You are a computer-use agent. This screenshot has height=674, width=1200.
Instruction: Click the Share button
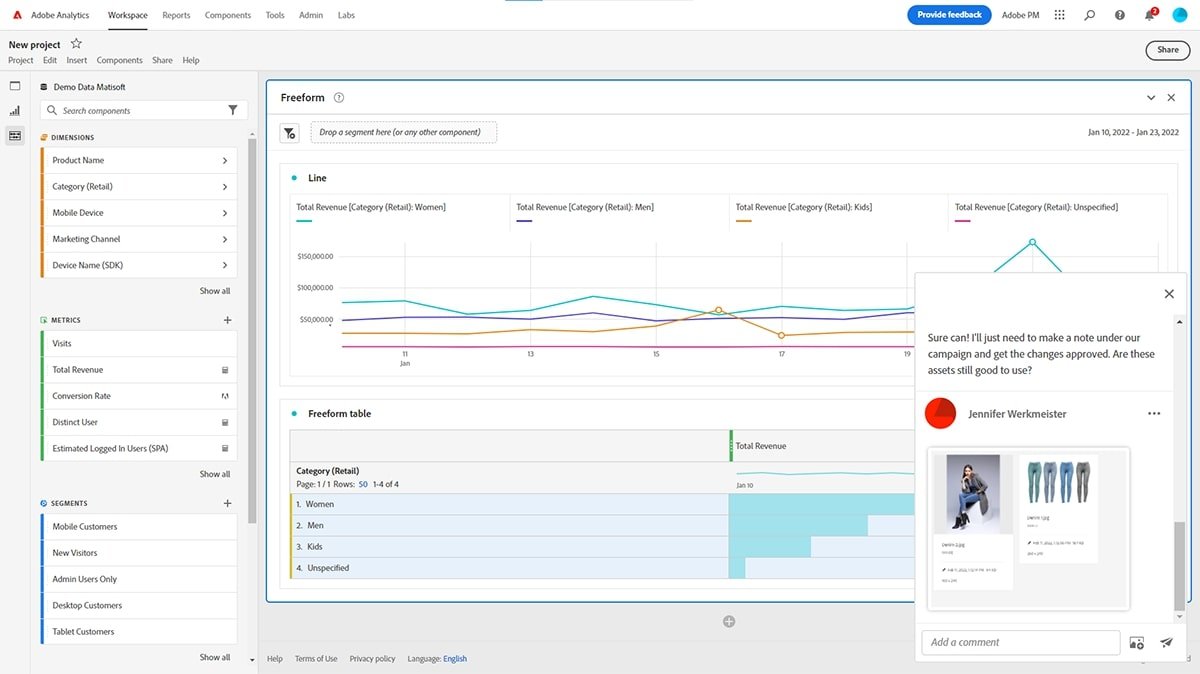pyautogui.click(x=1167, y=50)
